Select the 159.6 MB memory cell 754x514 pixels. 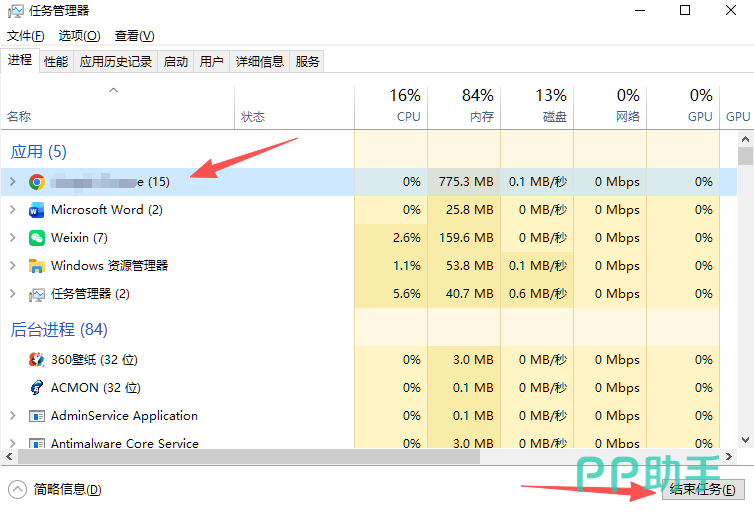[464, 238]
